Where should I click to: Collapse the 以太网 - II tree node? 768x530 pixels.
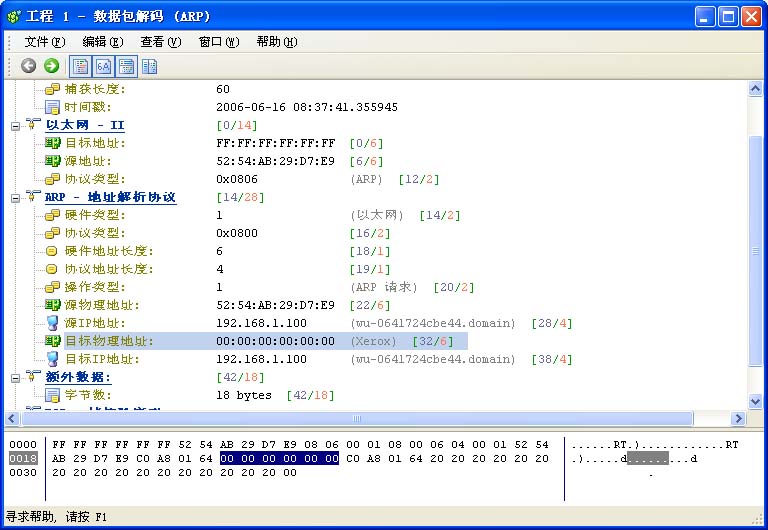pos(16,126)
